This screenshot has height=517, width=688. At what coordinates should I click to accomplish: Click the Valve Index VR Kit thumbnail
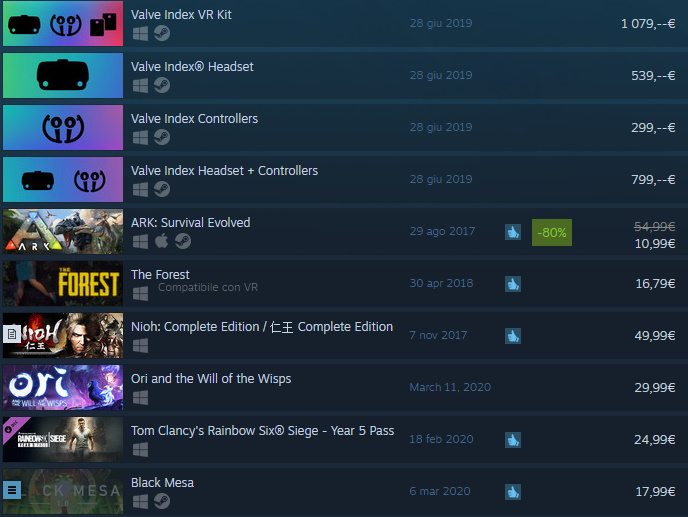[x=63, y=23]
